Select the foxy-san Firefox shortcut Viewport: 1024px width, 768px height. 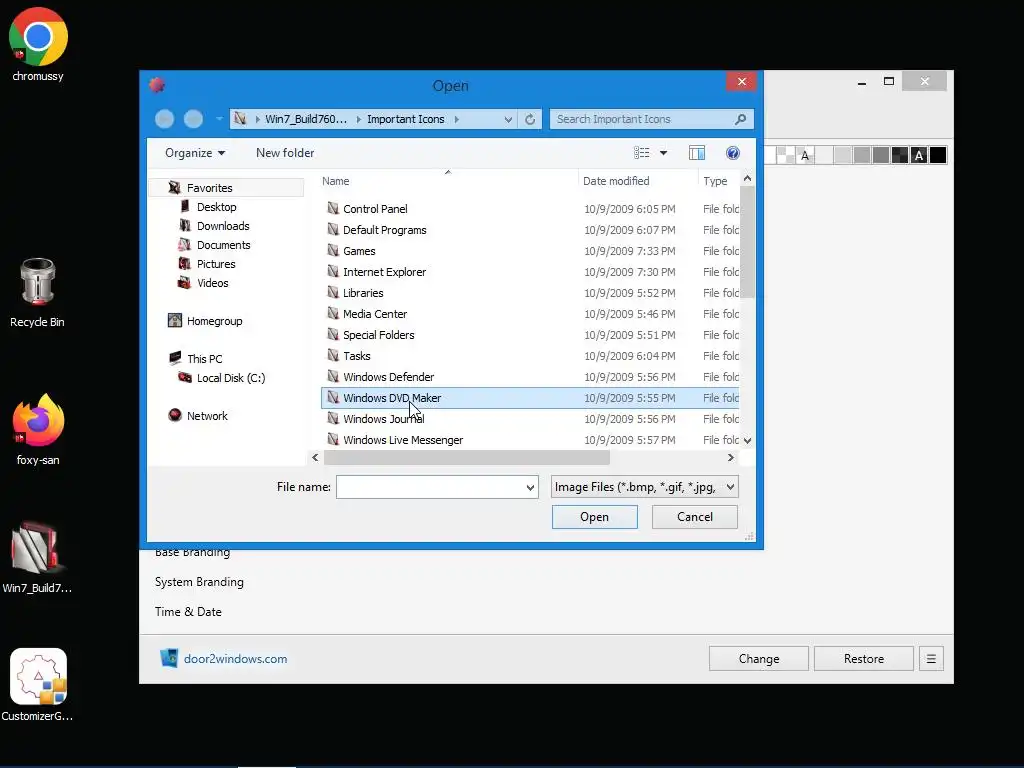[38, 429]
